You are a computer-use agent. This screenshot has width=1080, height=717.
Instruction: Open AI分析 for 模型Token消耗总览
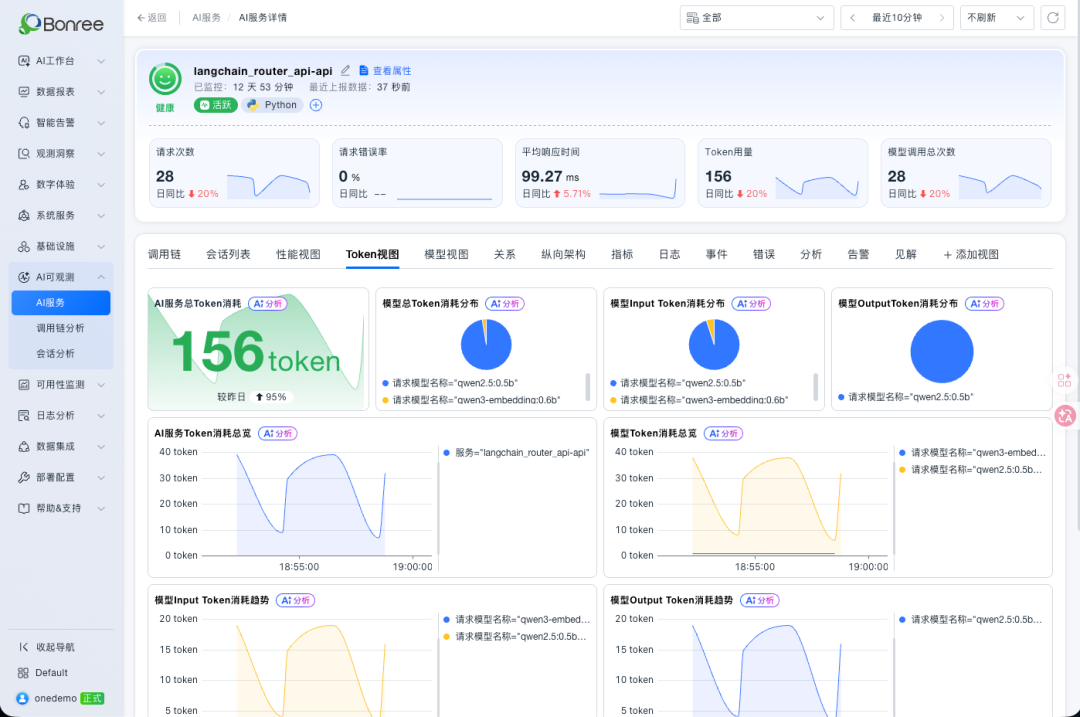tap(723, 434)
